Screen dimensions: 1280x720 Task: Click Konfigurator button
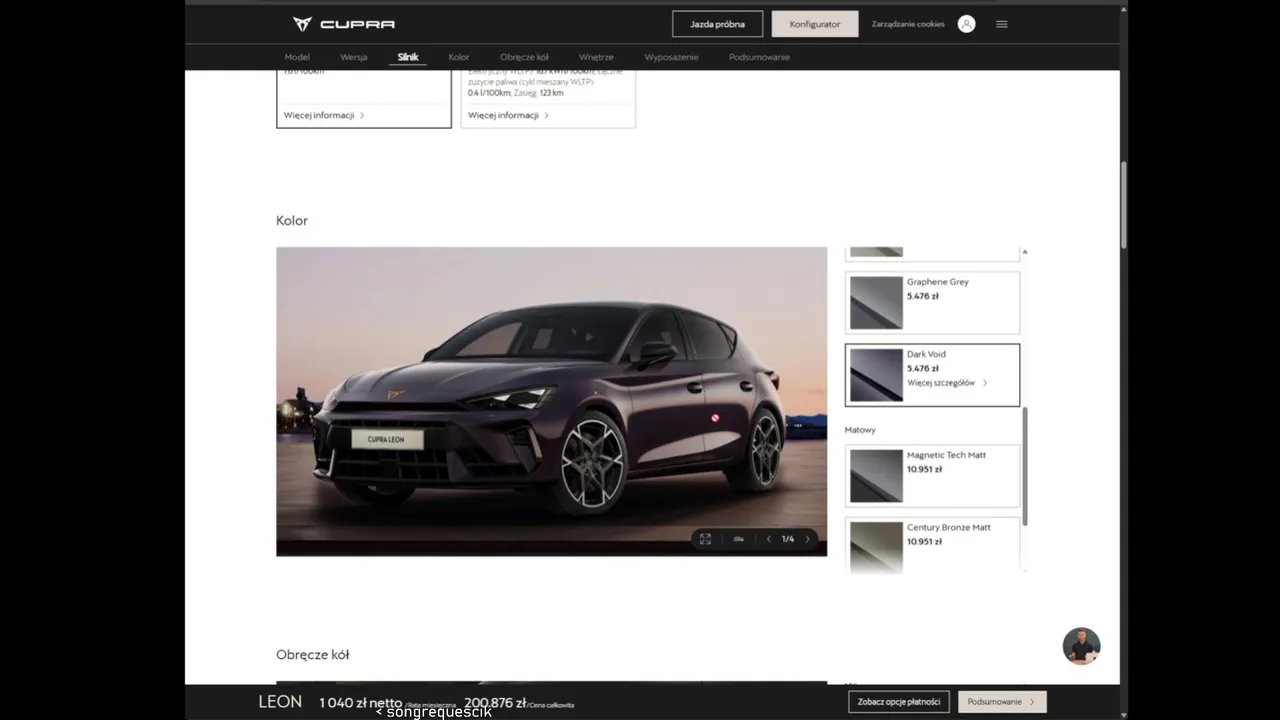click(815, 24)
